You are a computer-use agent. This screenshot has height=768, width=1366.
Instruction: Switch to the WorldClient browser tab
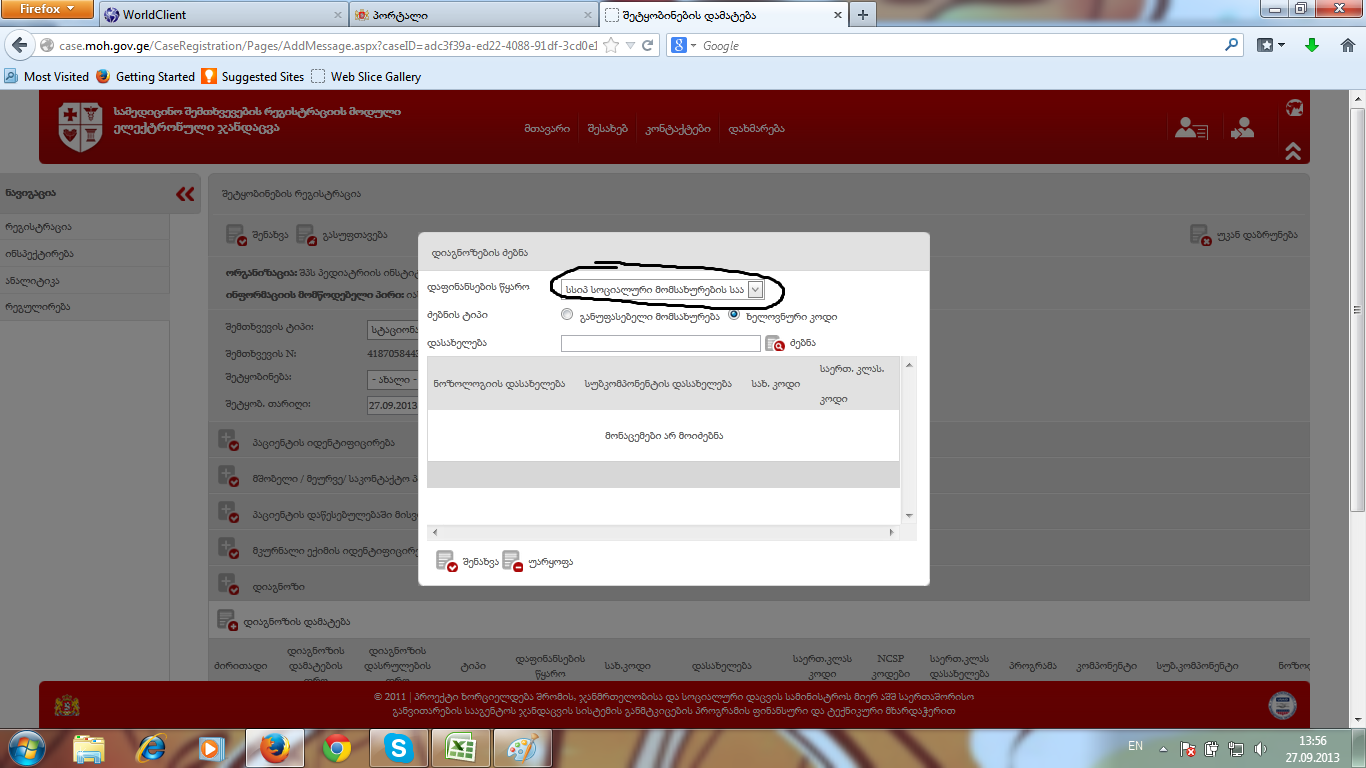[219, 15]
